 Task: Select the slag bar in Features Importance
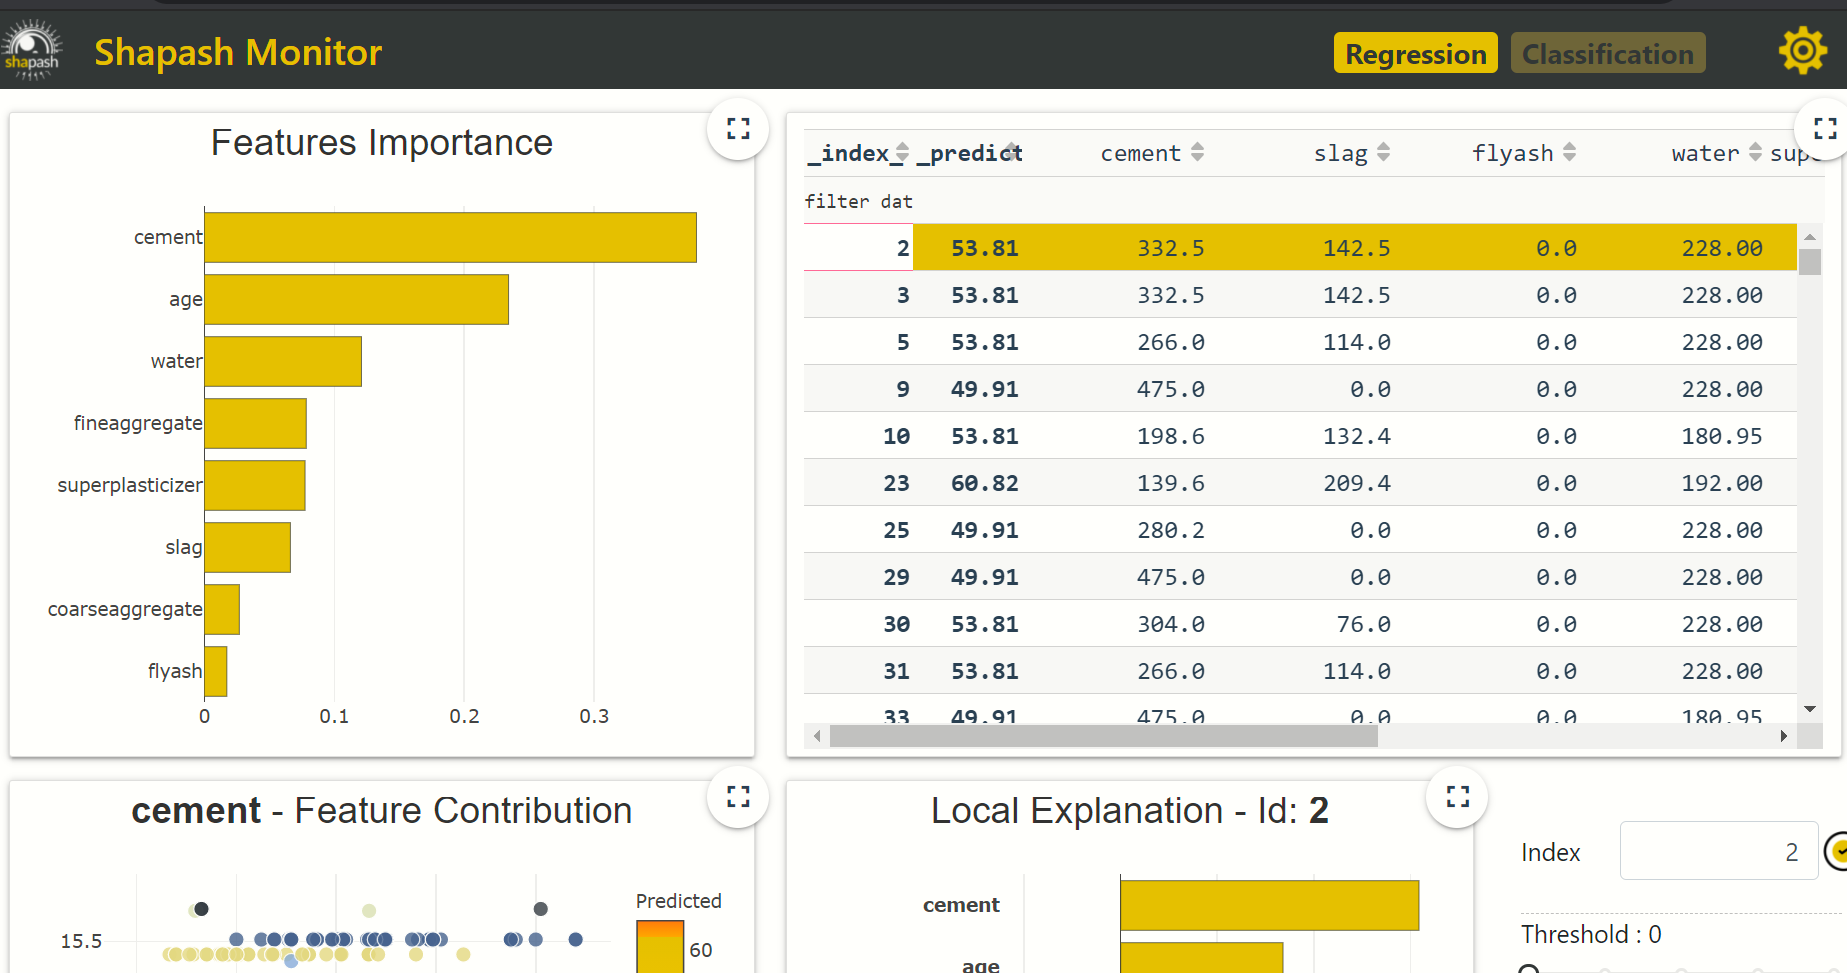point(247,547)
